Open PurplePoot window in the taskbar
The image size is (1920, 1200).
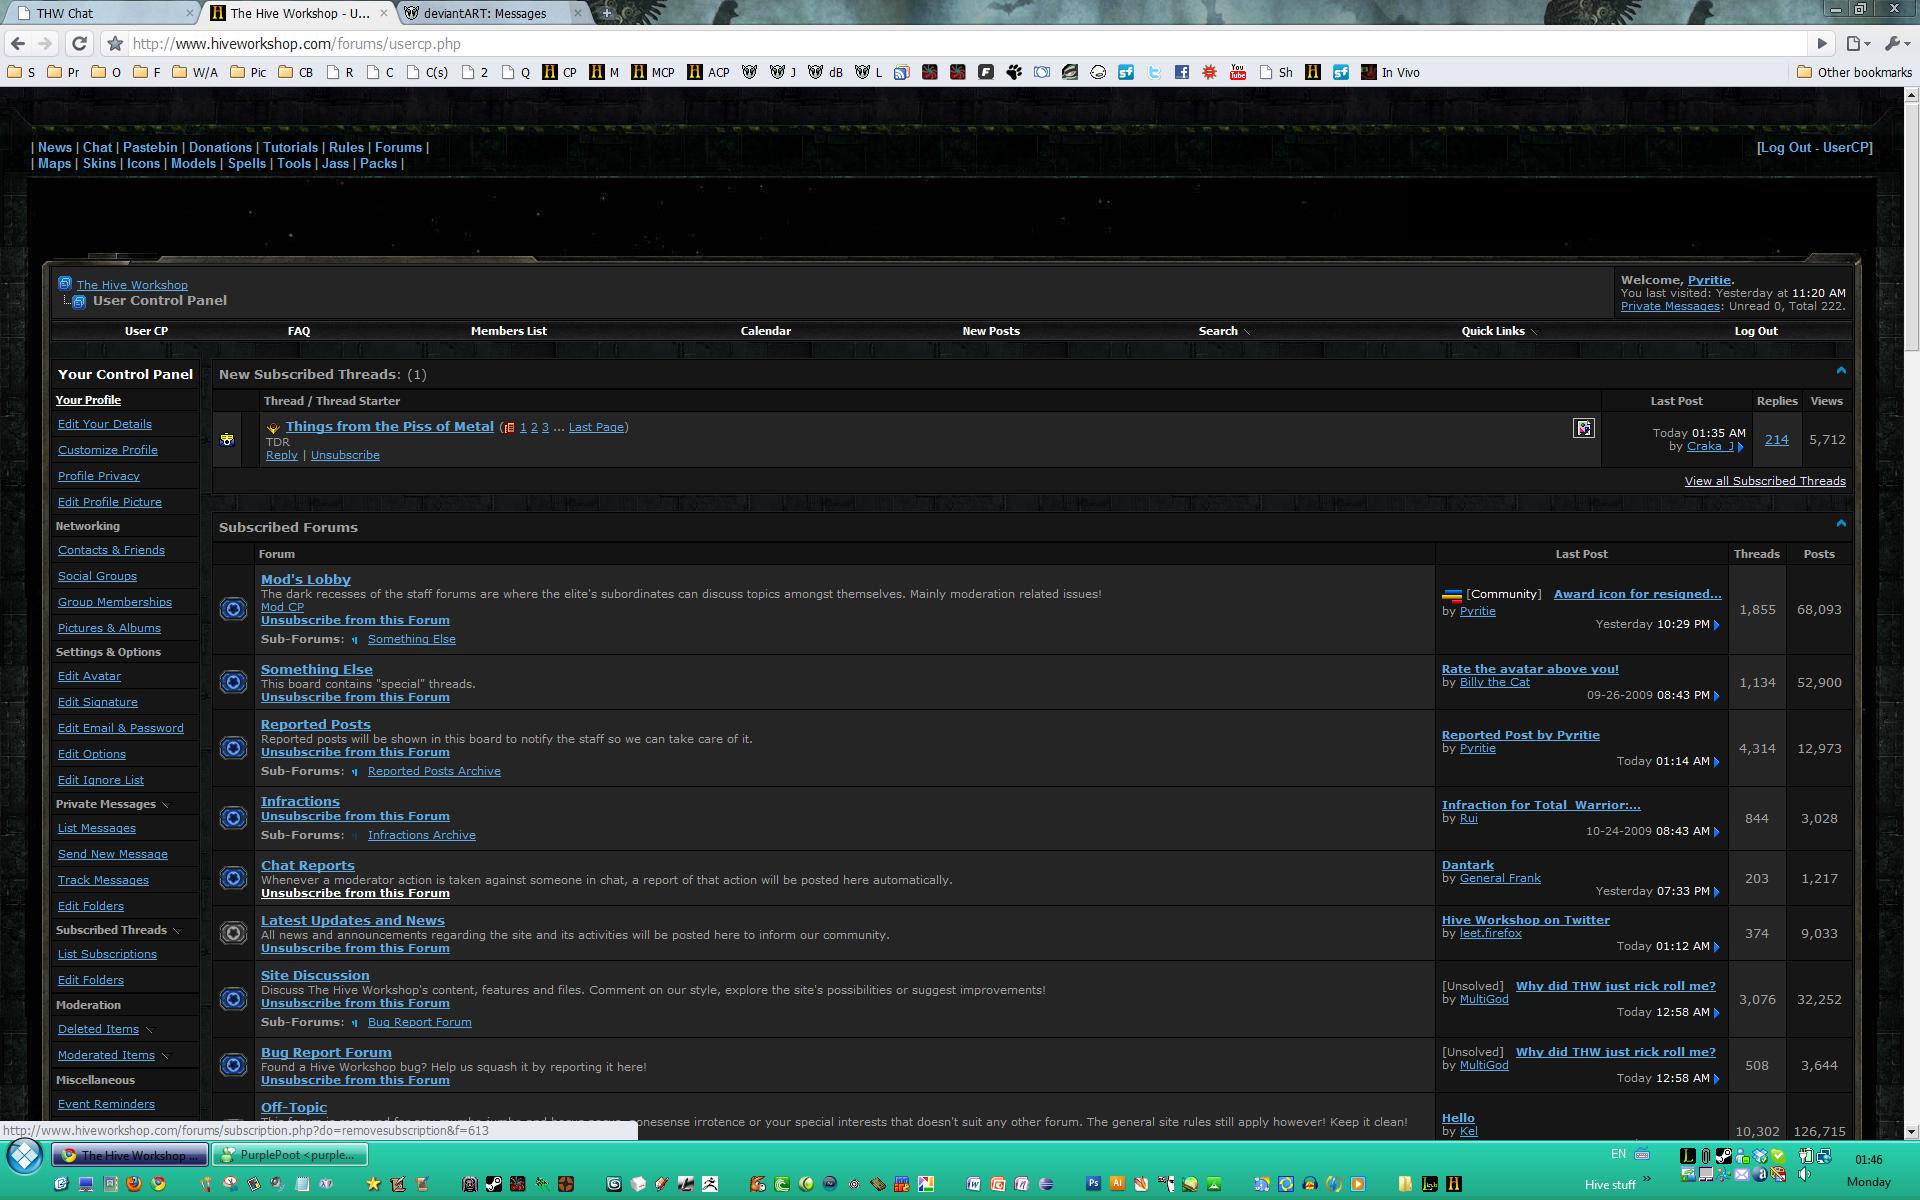pos(290,1155)
